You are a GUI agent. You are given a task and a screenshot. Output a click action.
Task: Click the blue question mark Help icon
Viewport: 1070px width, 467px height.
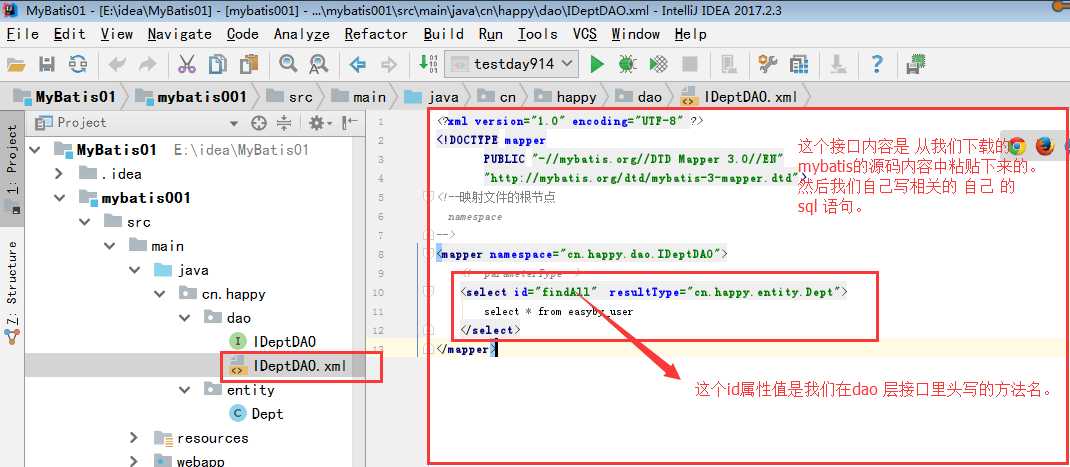877,64
